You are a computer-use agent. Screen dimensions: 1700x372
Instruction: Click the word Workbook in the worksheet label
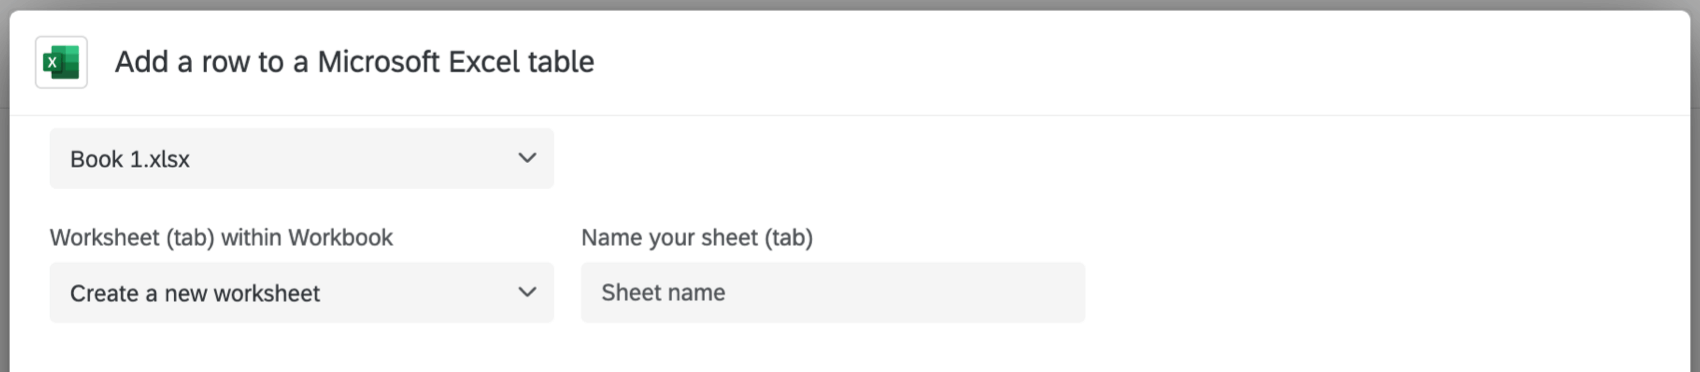coord(340,238)
